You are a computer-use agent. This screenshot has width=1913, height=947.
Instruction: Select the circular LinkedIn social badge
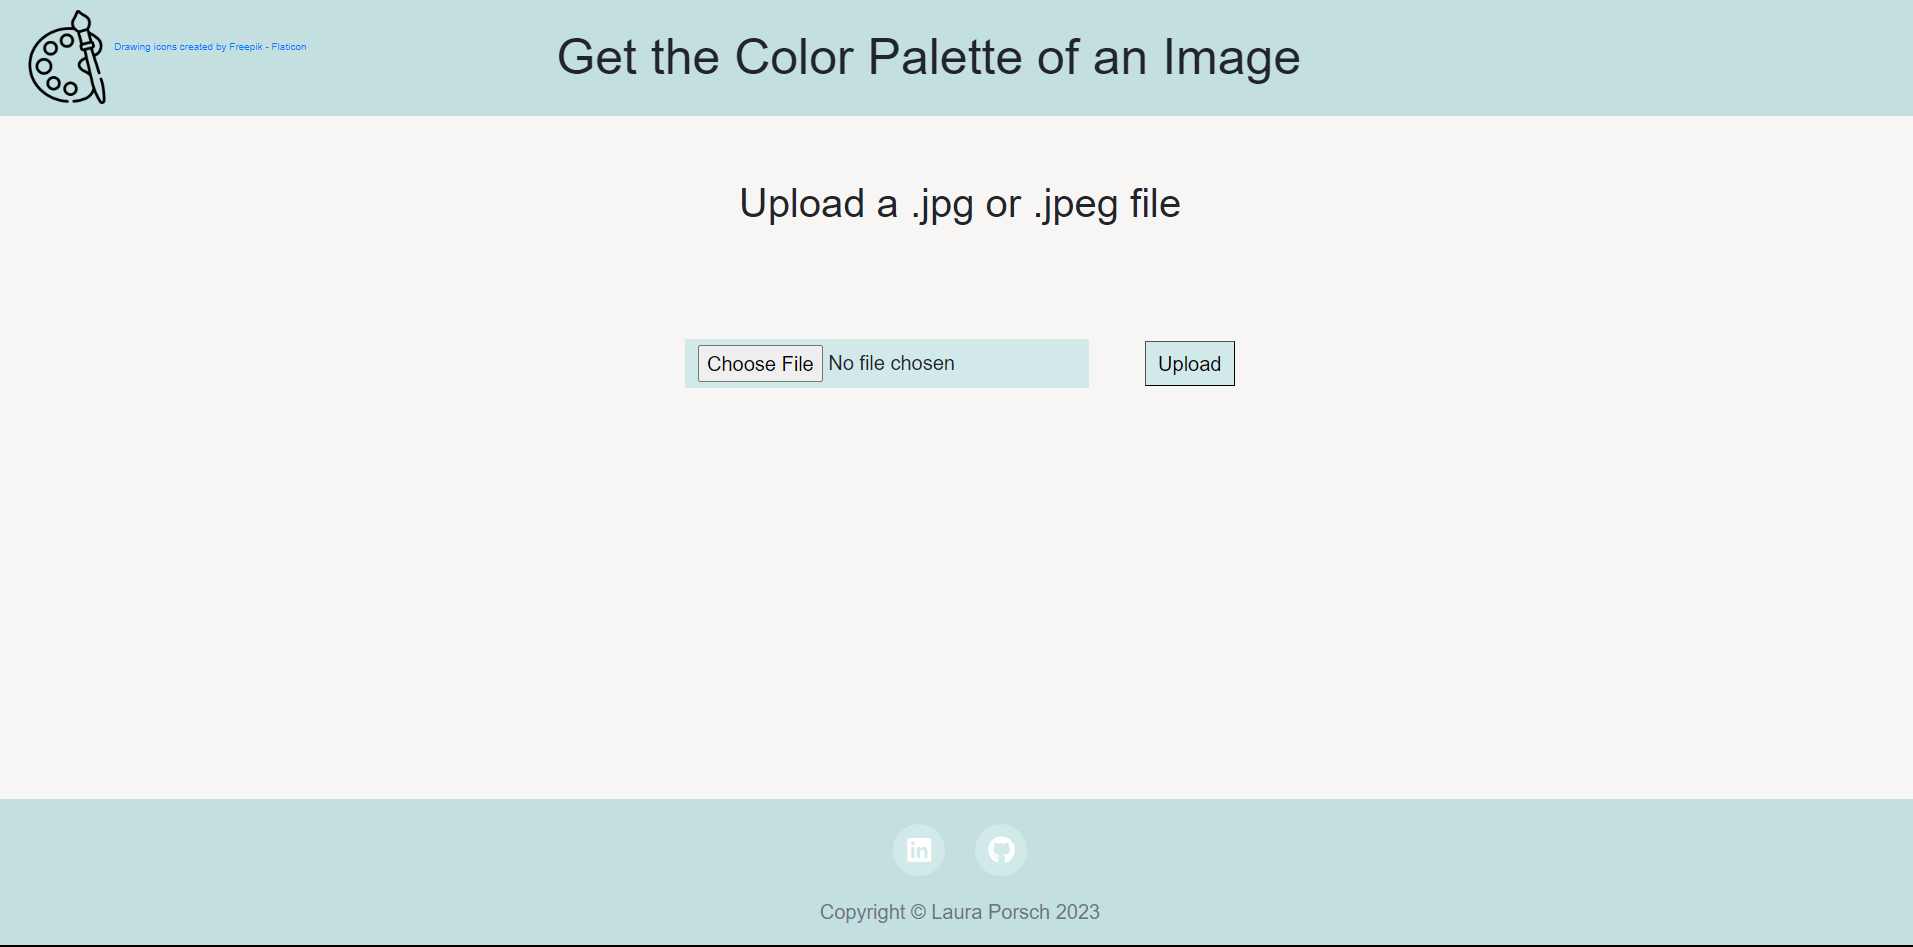pyautogui.click(x=917, y=849)
